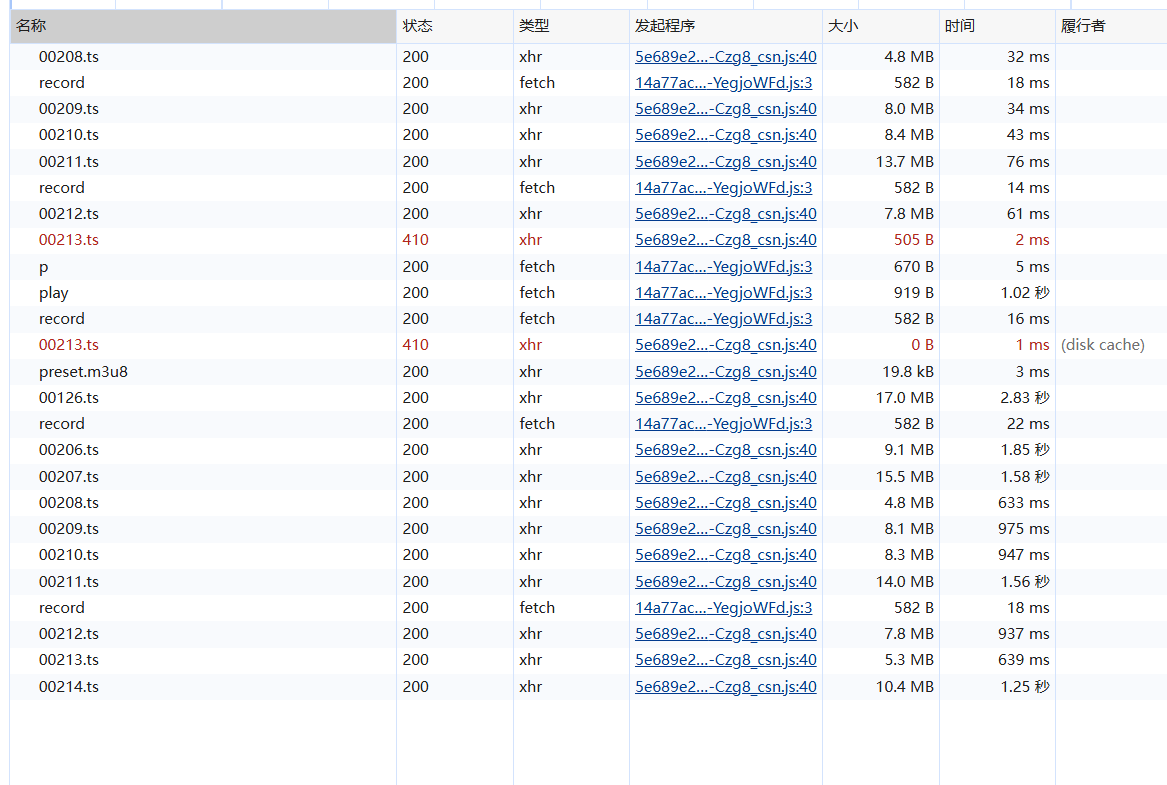Sort by the 类型 column header
The height and width of the screenshot is (785, 1167).
571,26
